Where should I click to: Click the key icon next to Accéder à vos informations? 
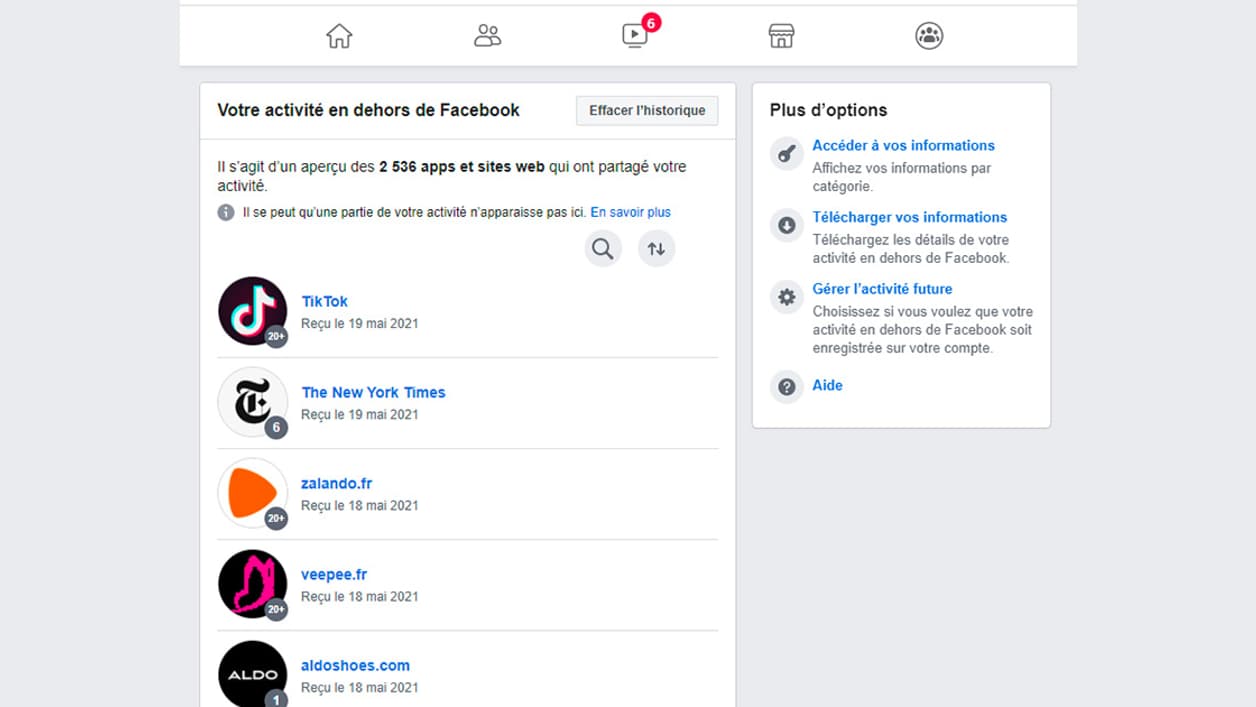[x=786, y=153]
